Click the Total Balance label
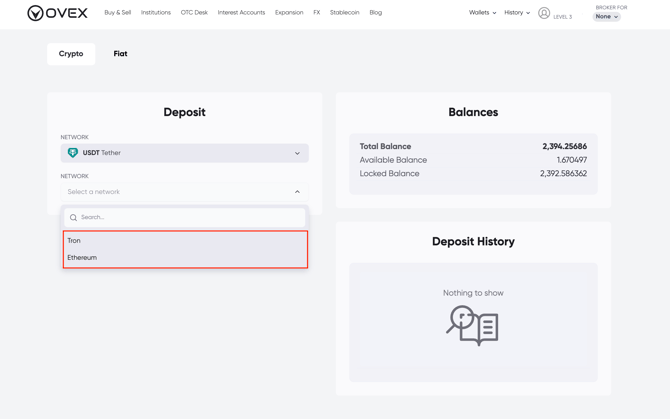 (385, 146)
